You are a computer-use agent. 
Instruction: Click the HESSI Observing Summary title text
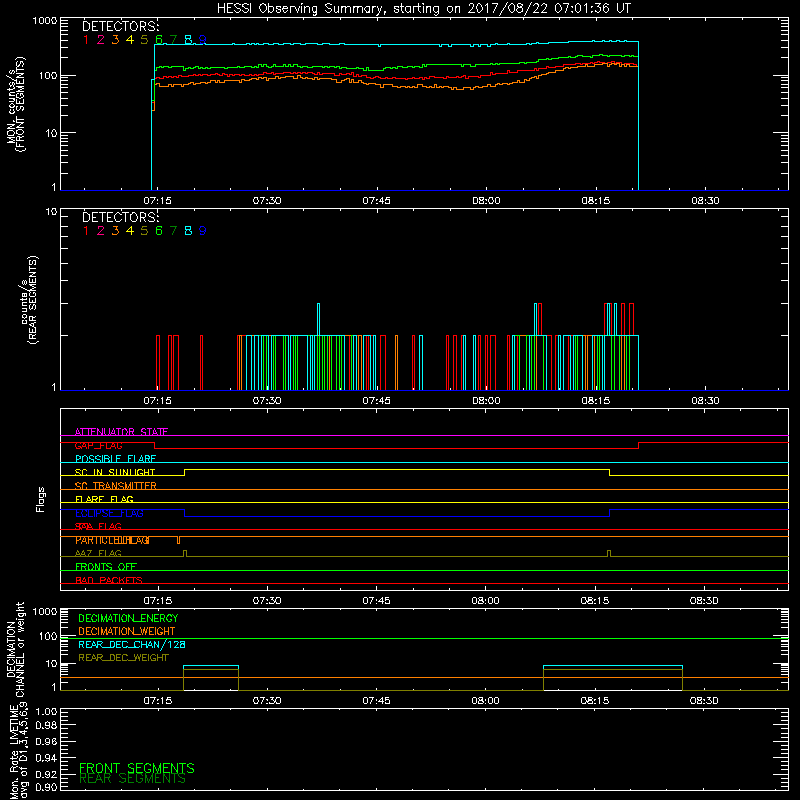pos(423,9)
